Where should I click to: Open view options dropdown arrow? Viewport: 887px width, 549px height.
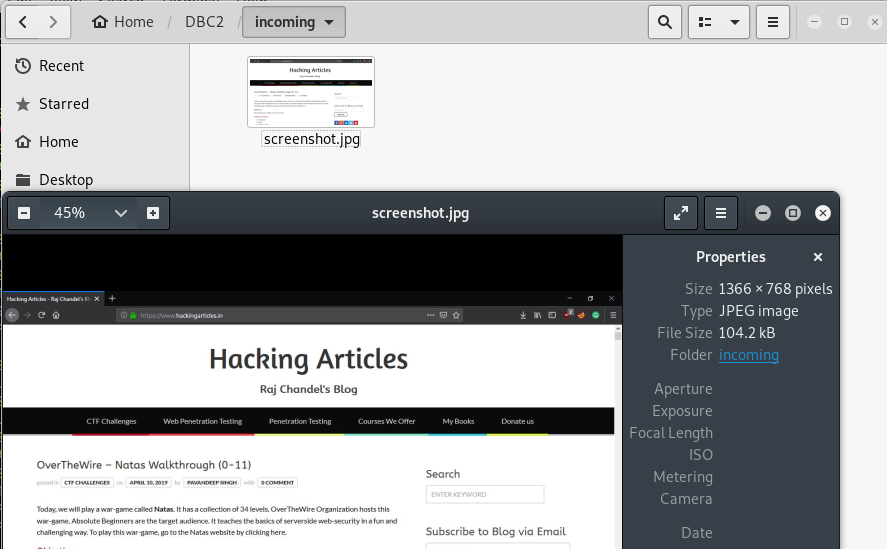click(735, 22)
